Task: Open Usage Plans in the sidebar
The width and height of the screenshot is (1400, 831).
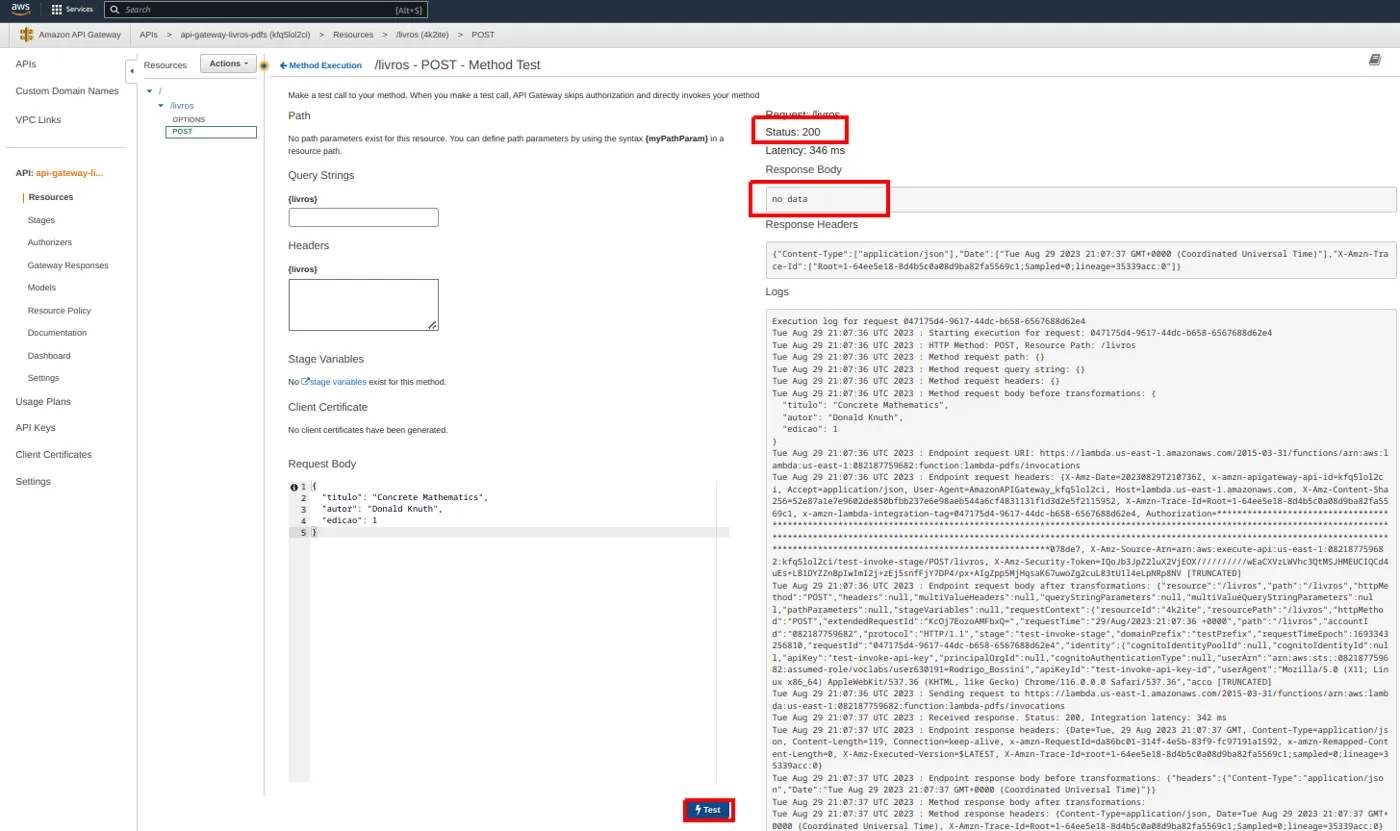Action: pos(43,401)
